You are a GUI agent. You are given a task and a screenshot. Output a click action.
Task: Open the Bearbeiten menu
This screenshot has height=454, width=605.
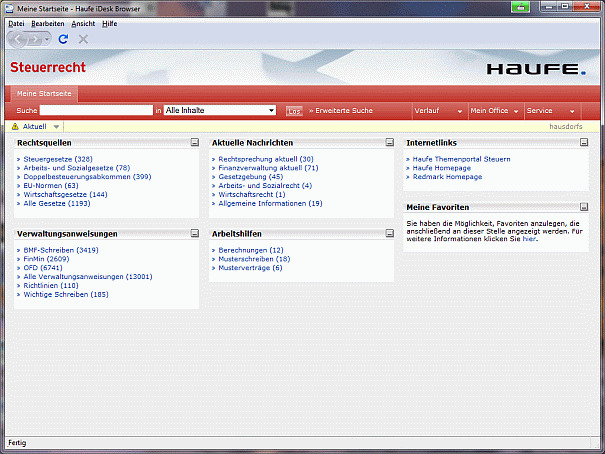pos(48,24)
